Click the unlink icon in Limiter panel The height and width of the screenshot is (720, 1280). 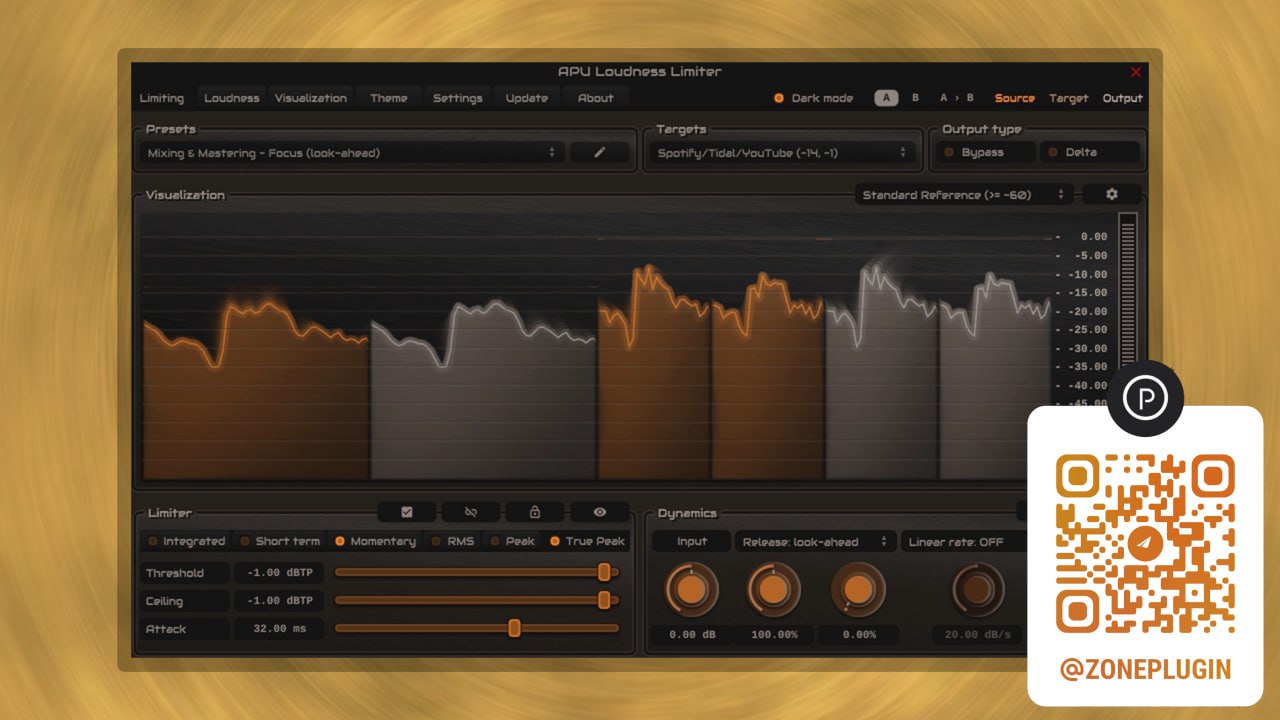pos(471,512)
